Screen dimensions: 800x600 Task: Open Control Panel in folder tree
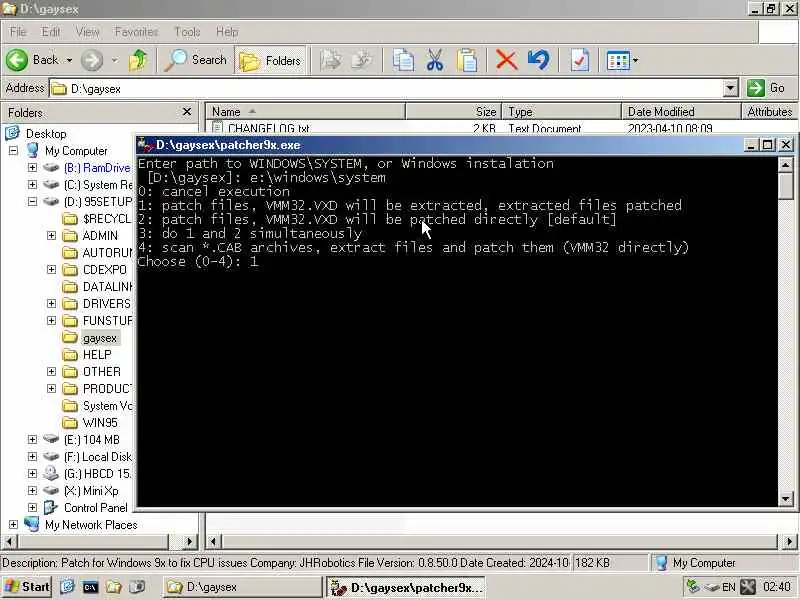pyautogui.click(x=95, y=508)
